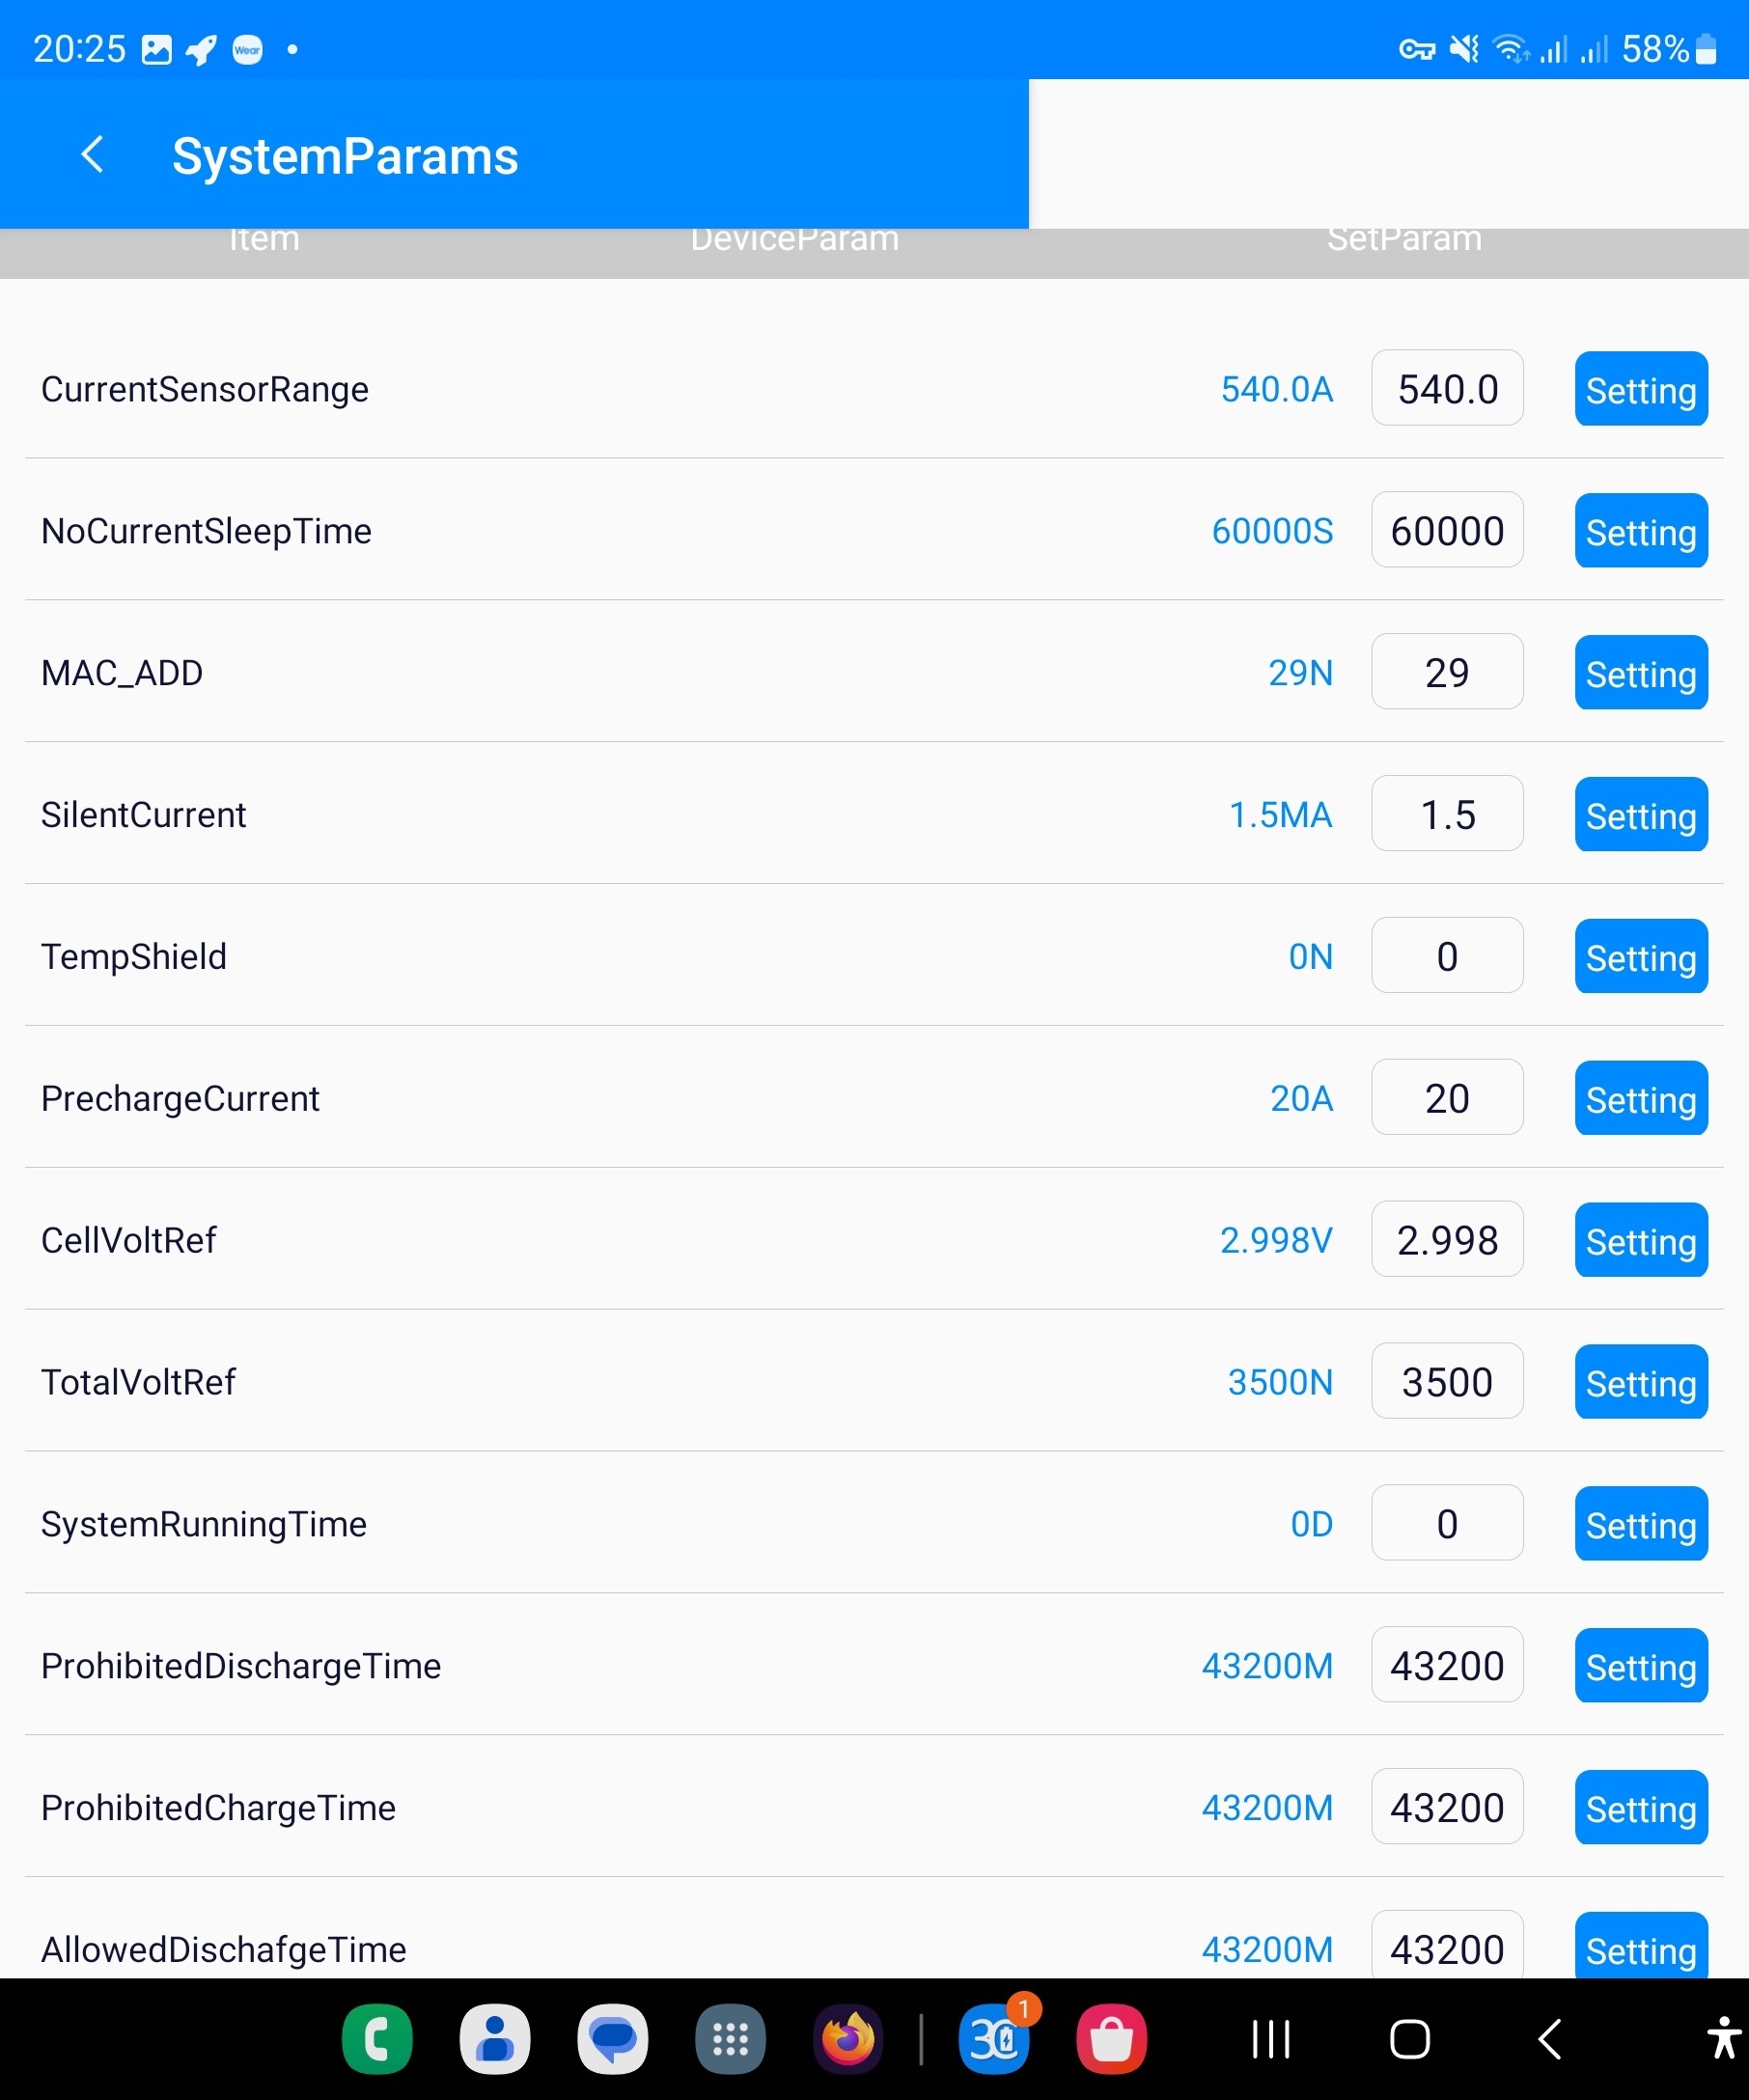Edit the SilentCurrent value field

pos(1447,814)
